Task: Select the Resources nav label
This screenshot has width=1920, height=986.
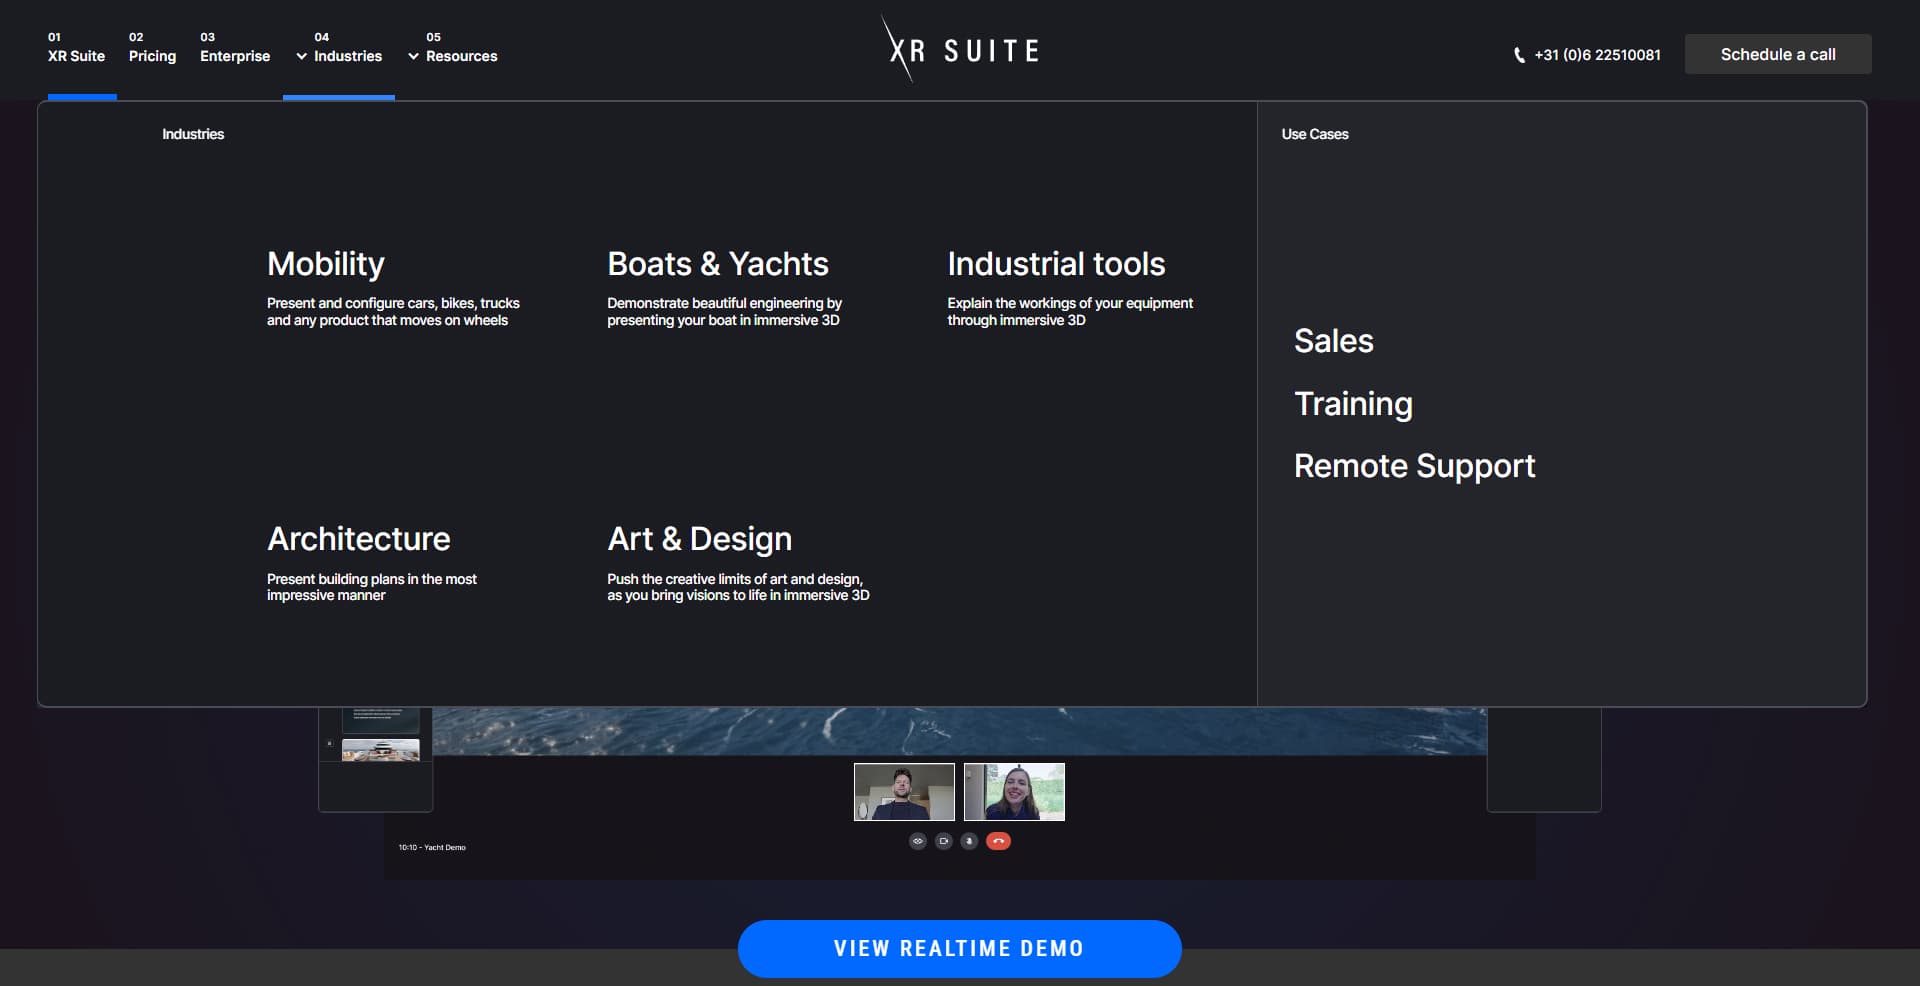Action: [461, 56]
